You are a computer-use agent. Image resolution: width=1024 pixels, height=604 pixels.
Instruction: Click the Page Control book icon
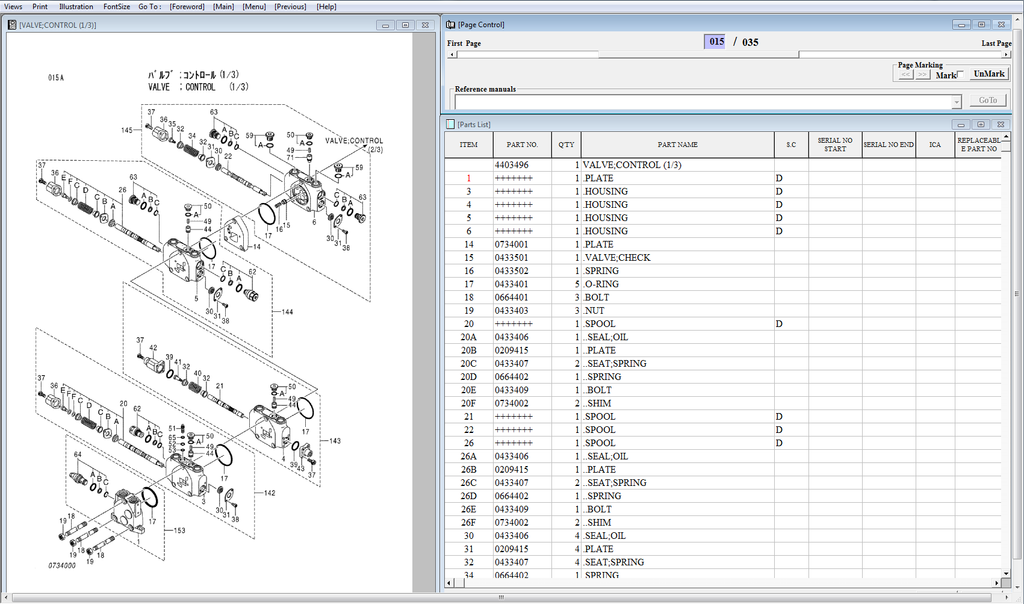(x=452, y=24)
